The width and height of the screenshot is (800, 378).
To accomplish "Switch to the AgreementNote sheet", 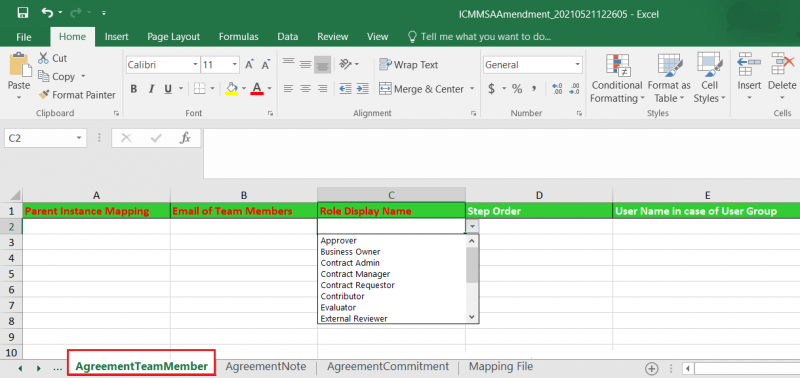I will click(266, 366).
